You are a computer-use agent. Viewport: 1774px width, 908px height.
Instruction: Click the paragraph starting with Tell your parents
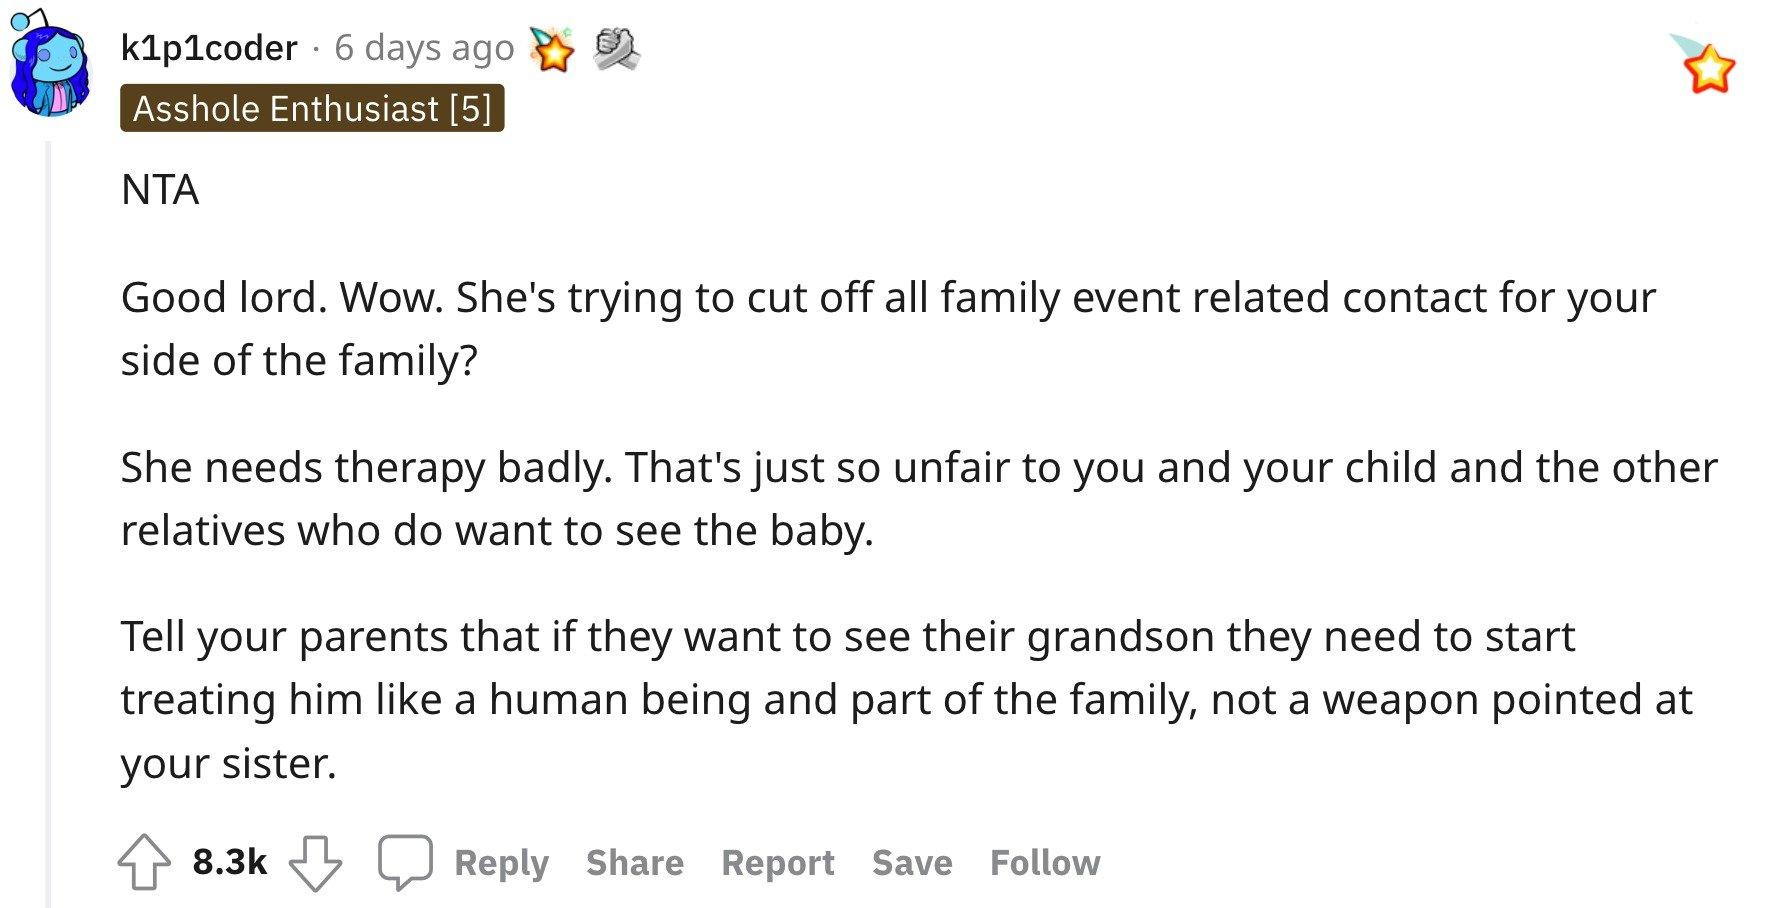click(906, 699)
